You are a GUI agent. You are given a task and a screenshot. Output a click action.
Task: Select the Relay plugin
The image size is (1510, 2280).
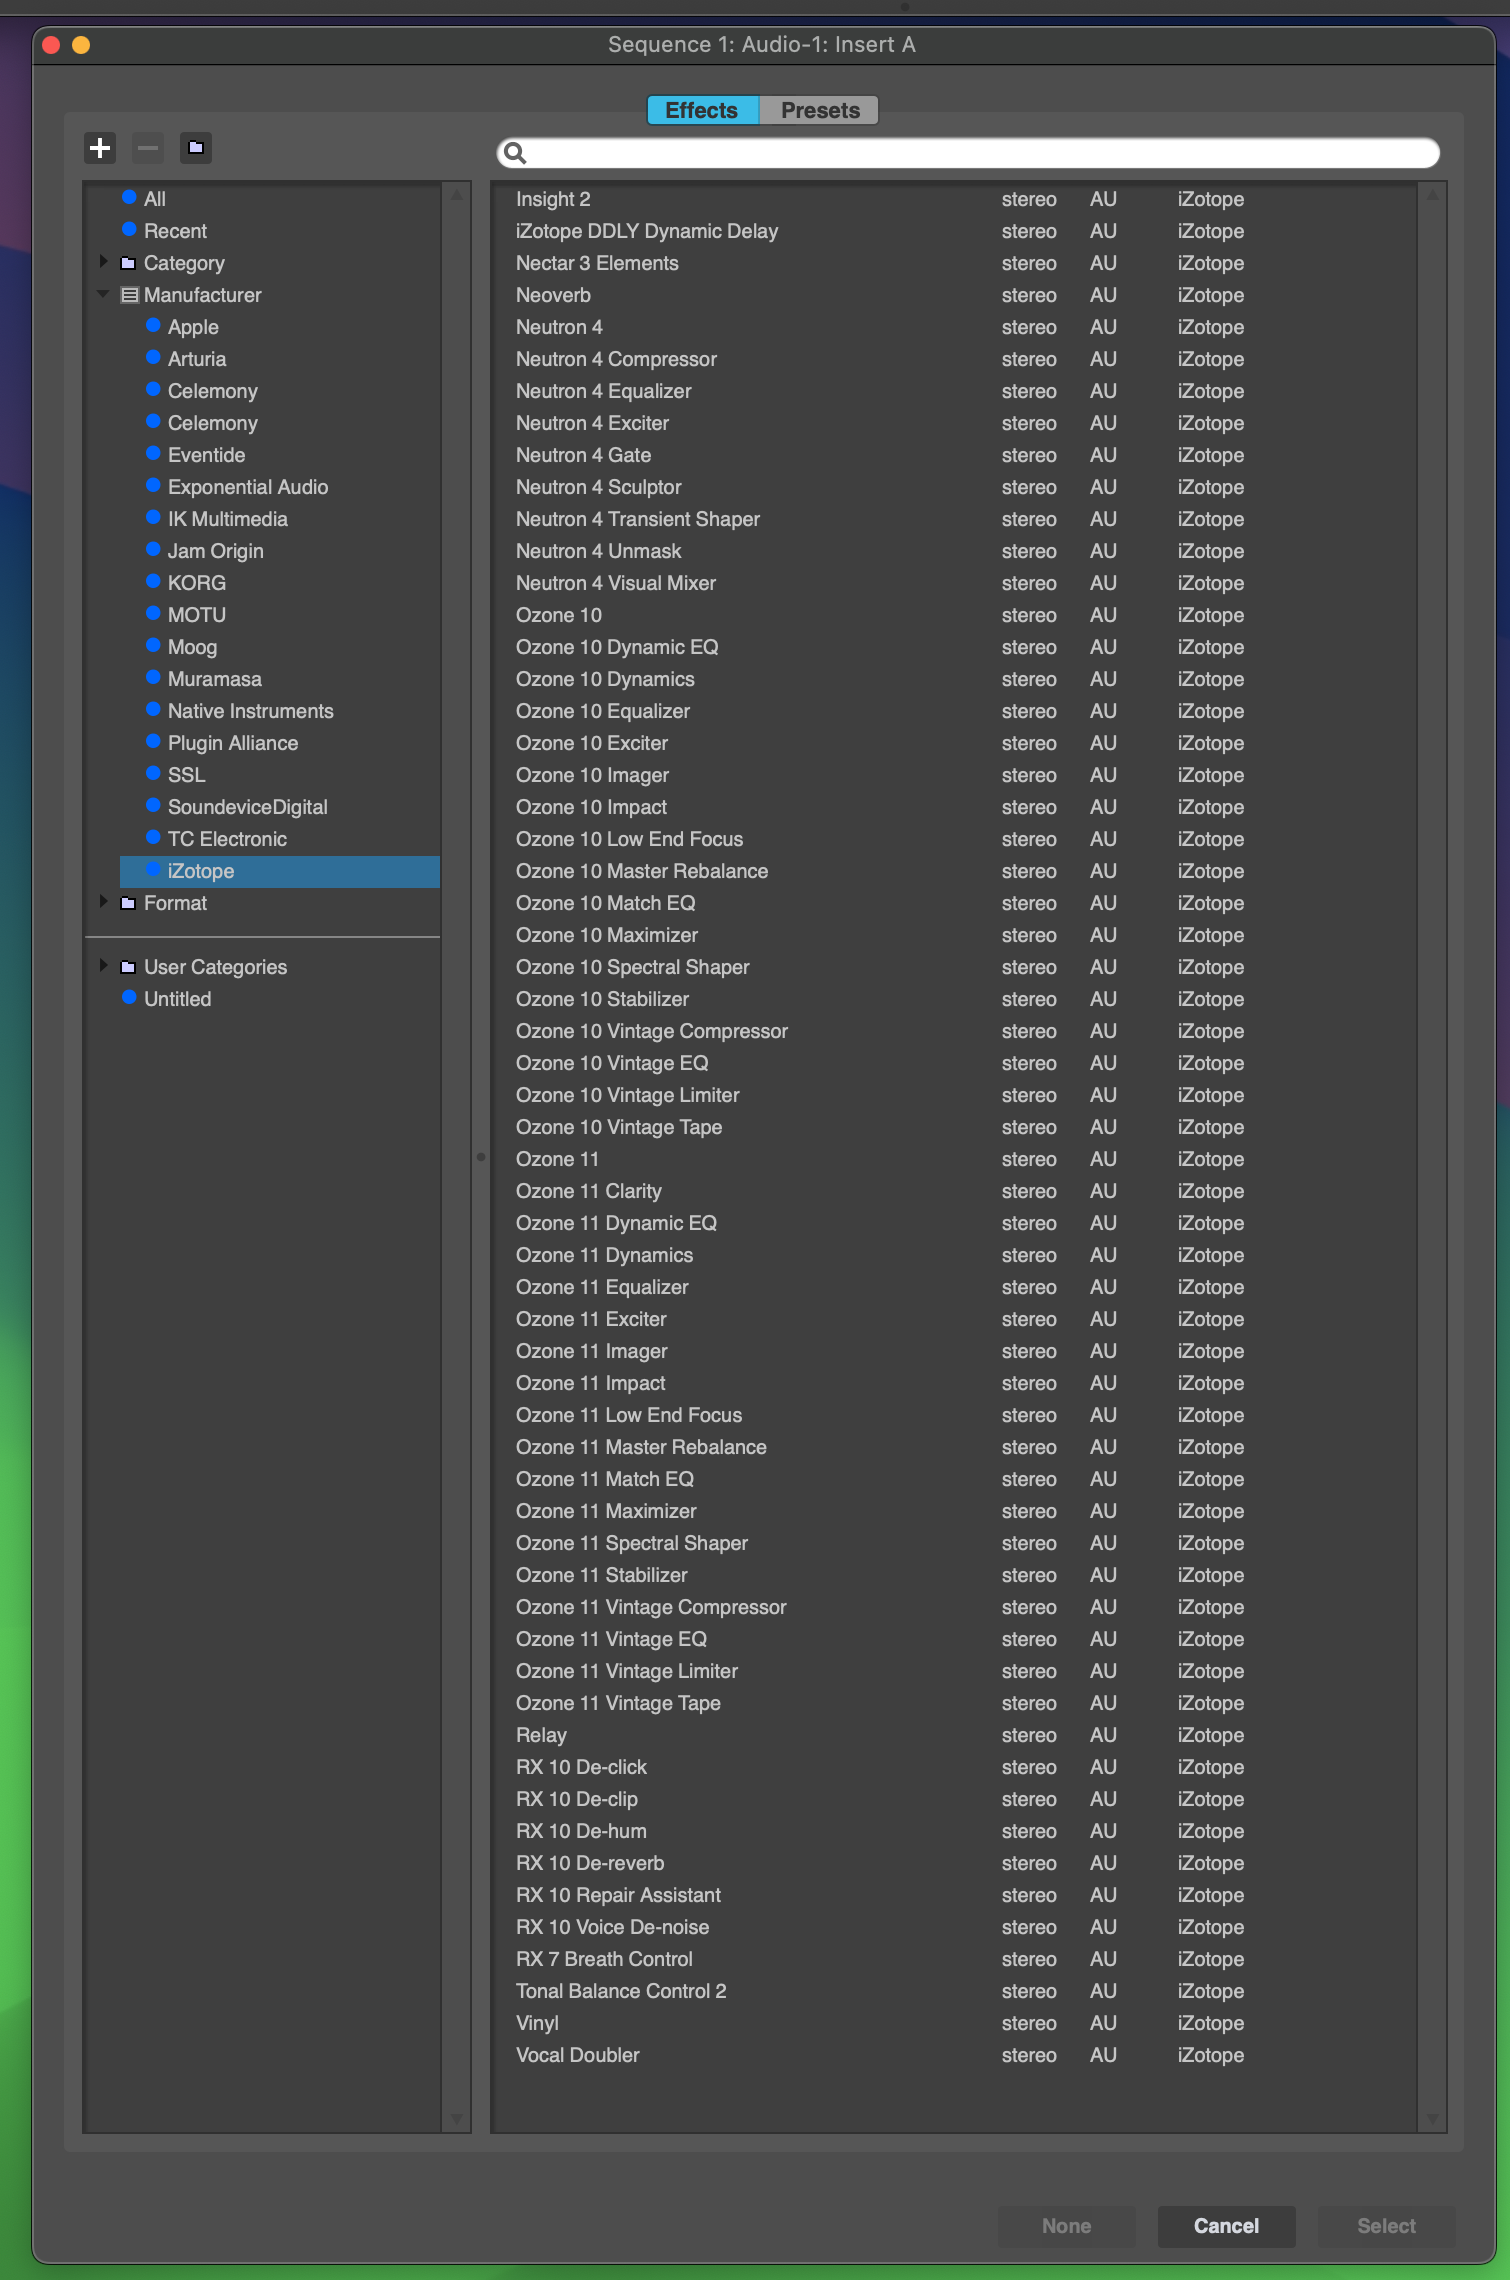coord(541,1735)
